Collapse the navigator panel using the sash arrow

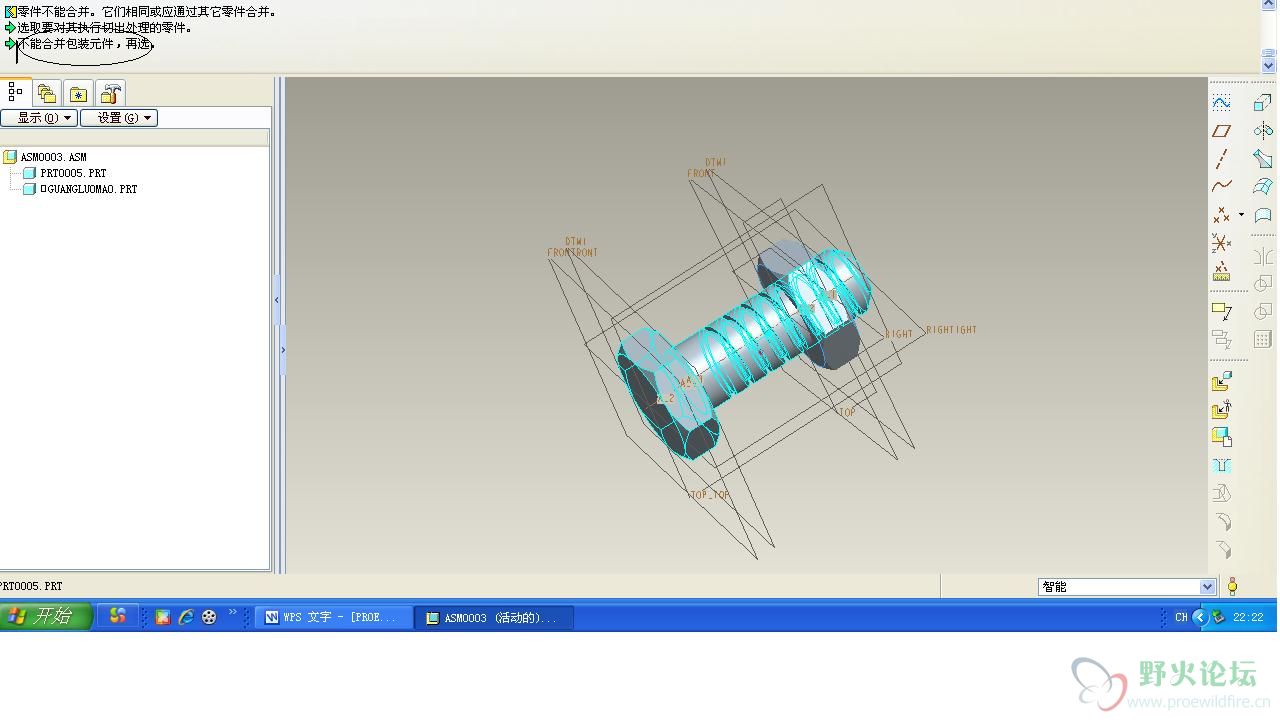pos(277,300)
